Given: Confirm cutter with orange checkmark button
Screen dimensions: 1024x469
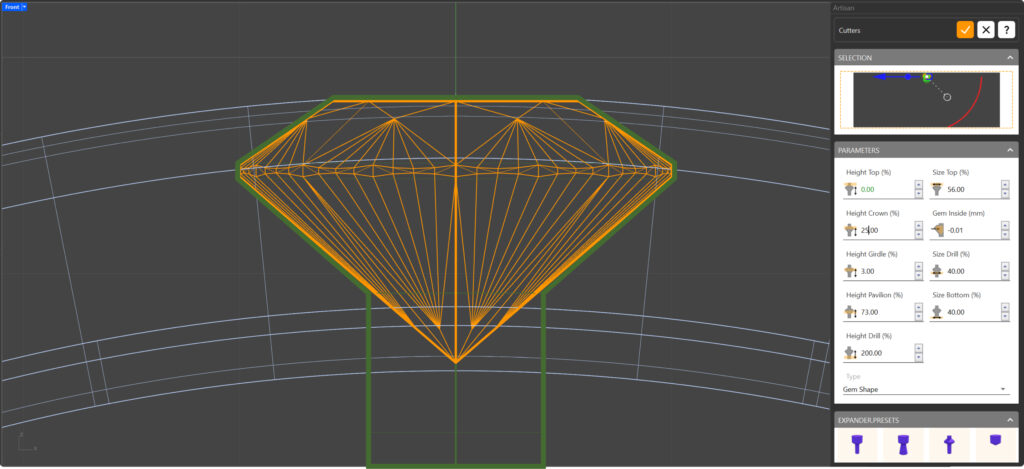Looking at the screenshot, I should click(965, 30).
